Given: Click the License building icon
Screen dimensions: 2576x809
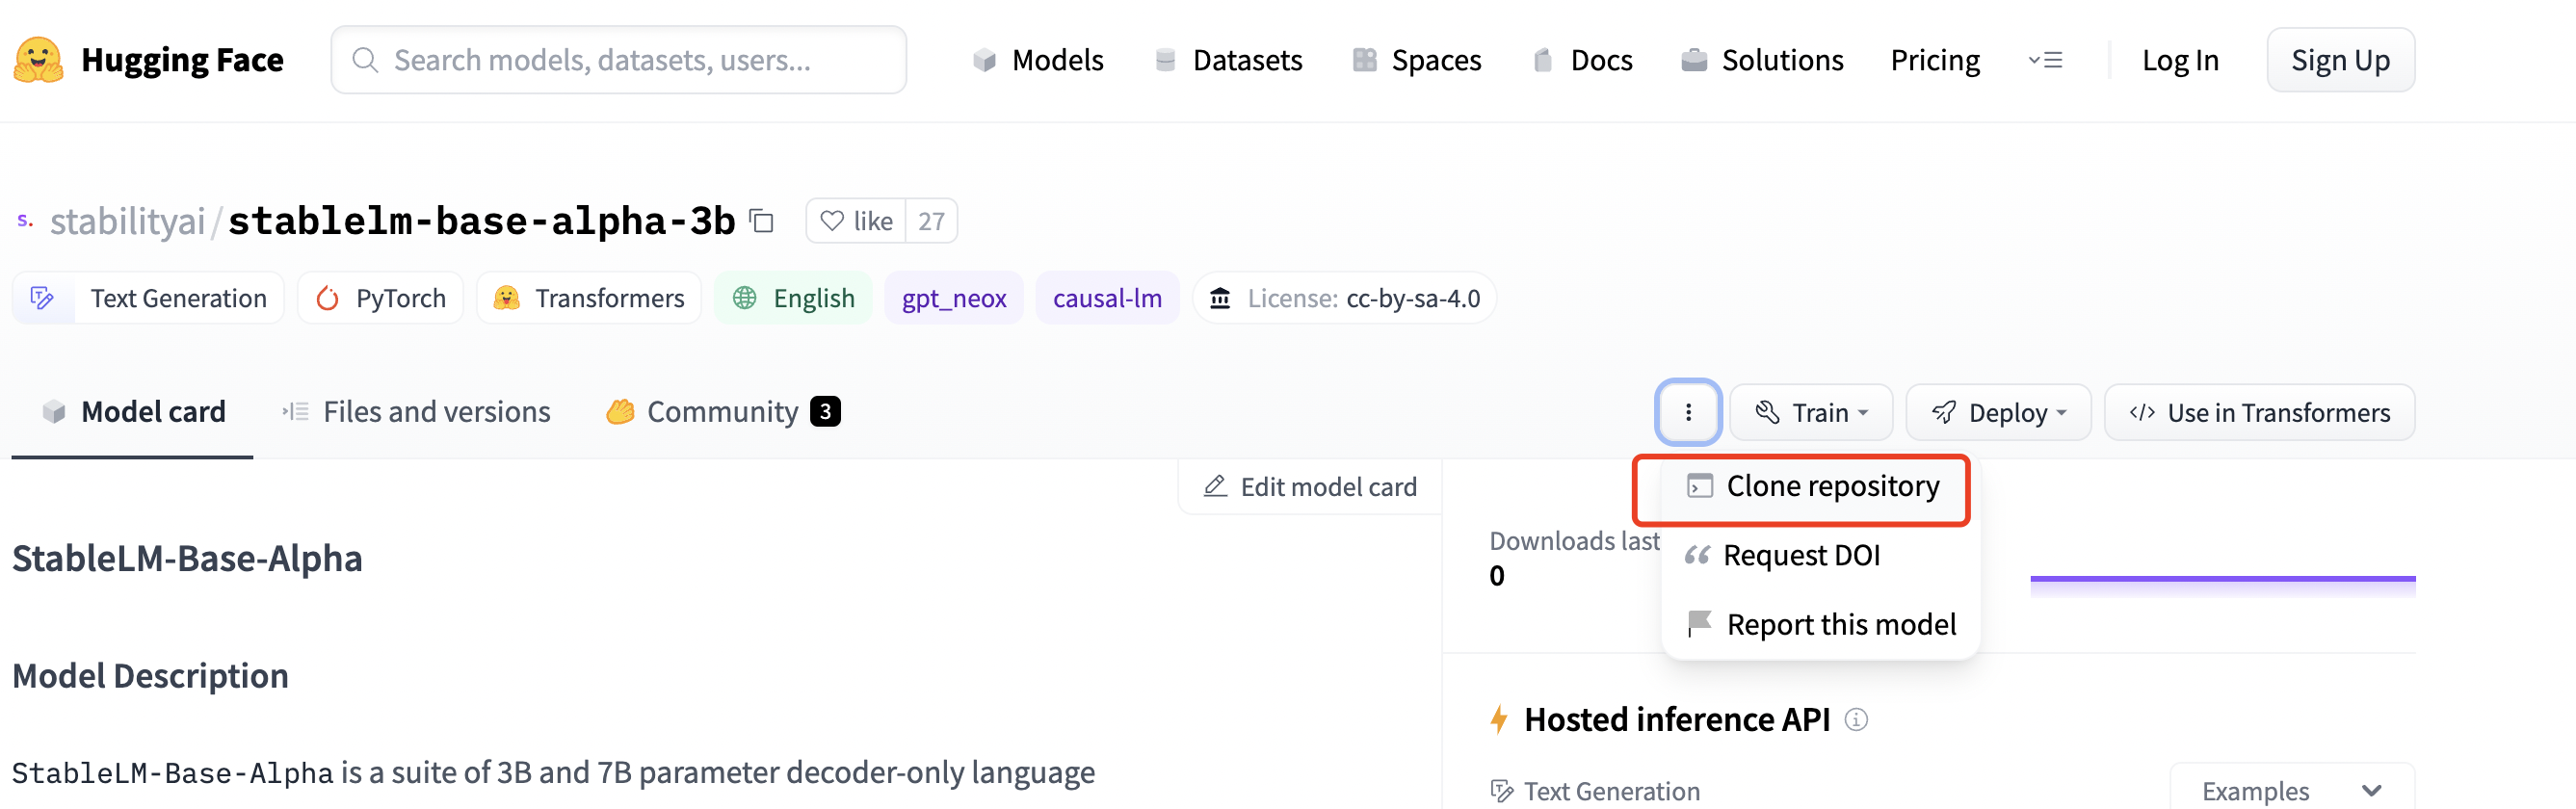Looking at the screenshot, I should pyautogui.click(x=1220, y=298).
